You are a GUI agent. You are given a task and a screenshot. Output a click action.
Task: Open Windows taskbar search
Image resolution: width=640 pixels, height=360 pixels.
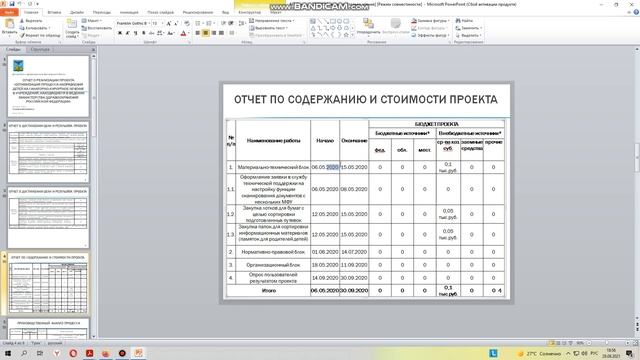(x=24, y=353)
